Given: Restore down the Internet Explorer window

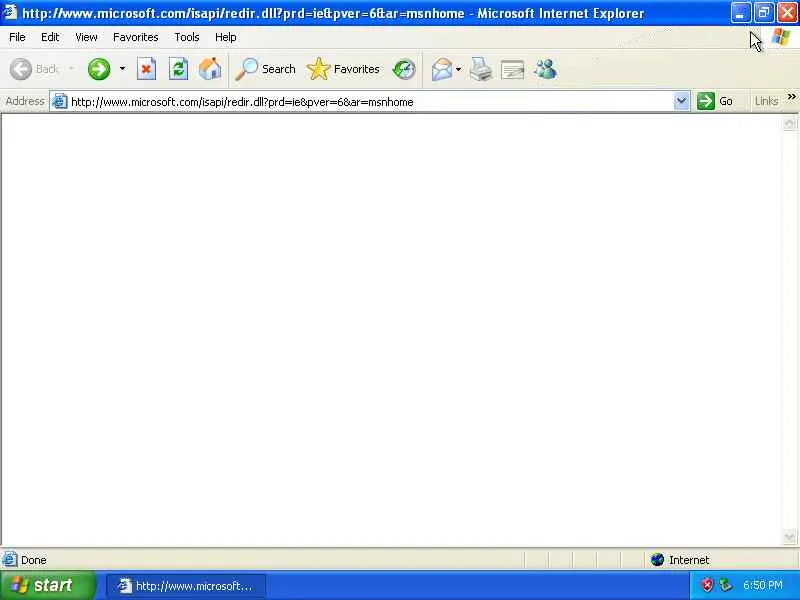Looking at the screenshot, I should 764,13.
